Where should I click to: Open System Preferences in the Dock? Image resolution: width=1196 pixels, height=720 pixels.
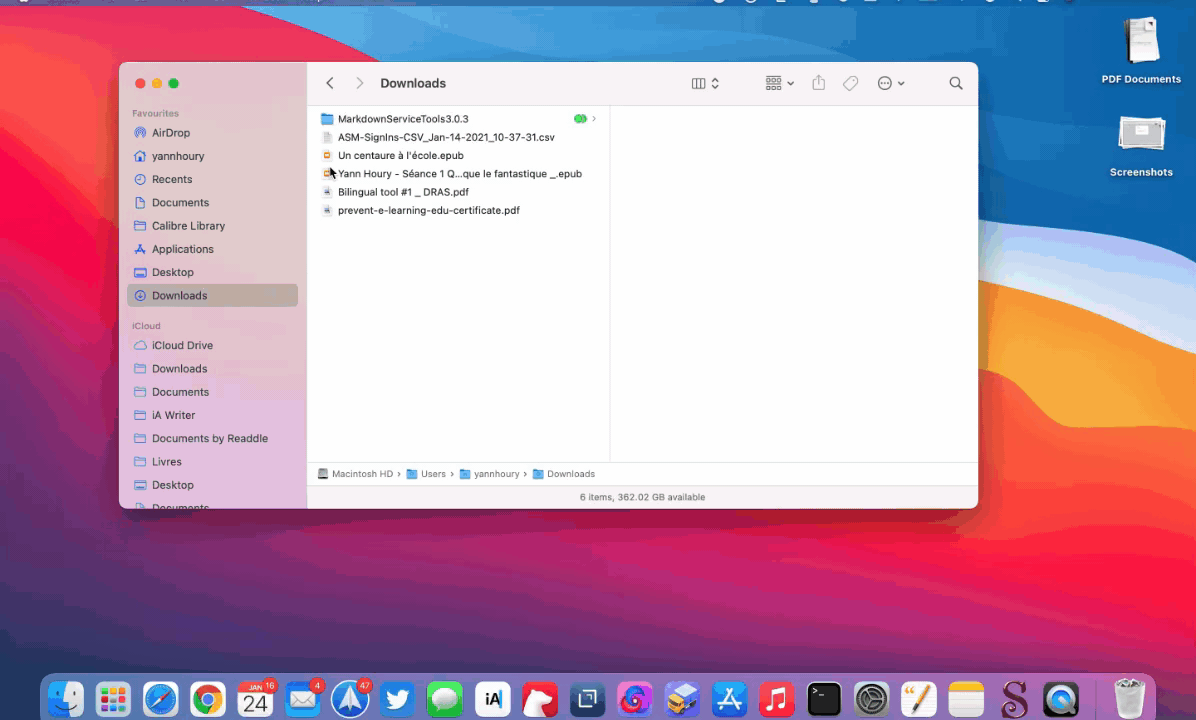pos(871,699)
